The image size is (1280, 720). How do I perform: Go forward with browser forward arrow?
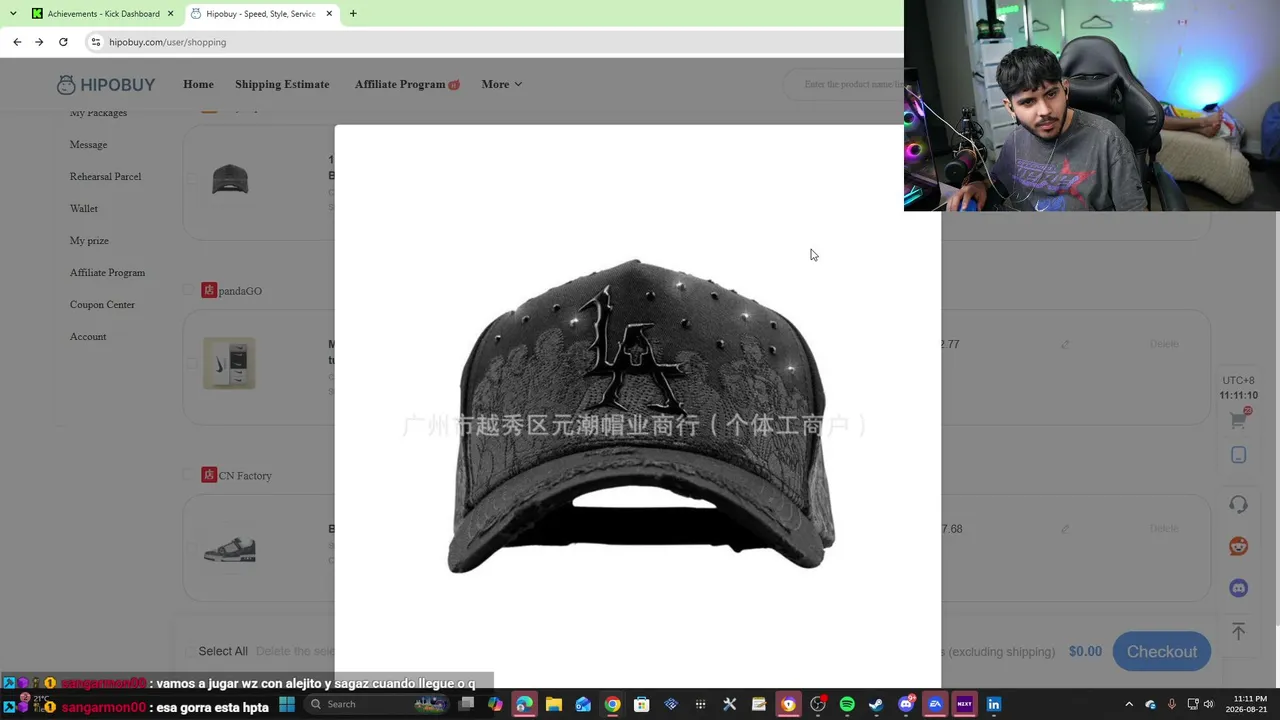[x=39, y=42]
